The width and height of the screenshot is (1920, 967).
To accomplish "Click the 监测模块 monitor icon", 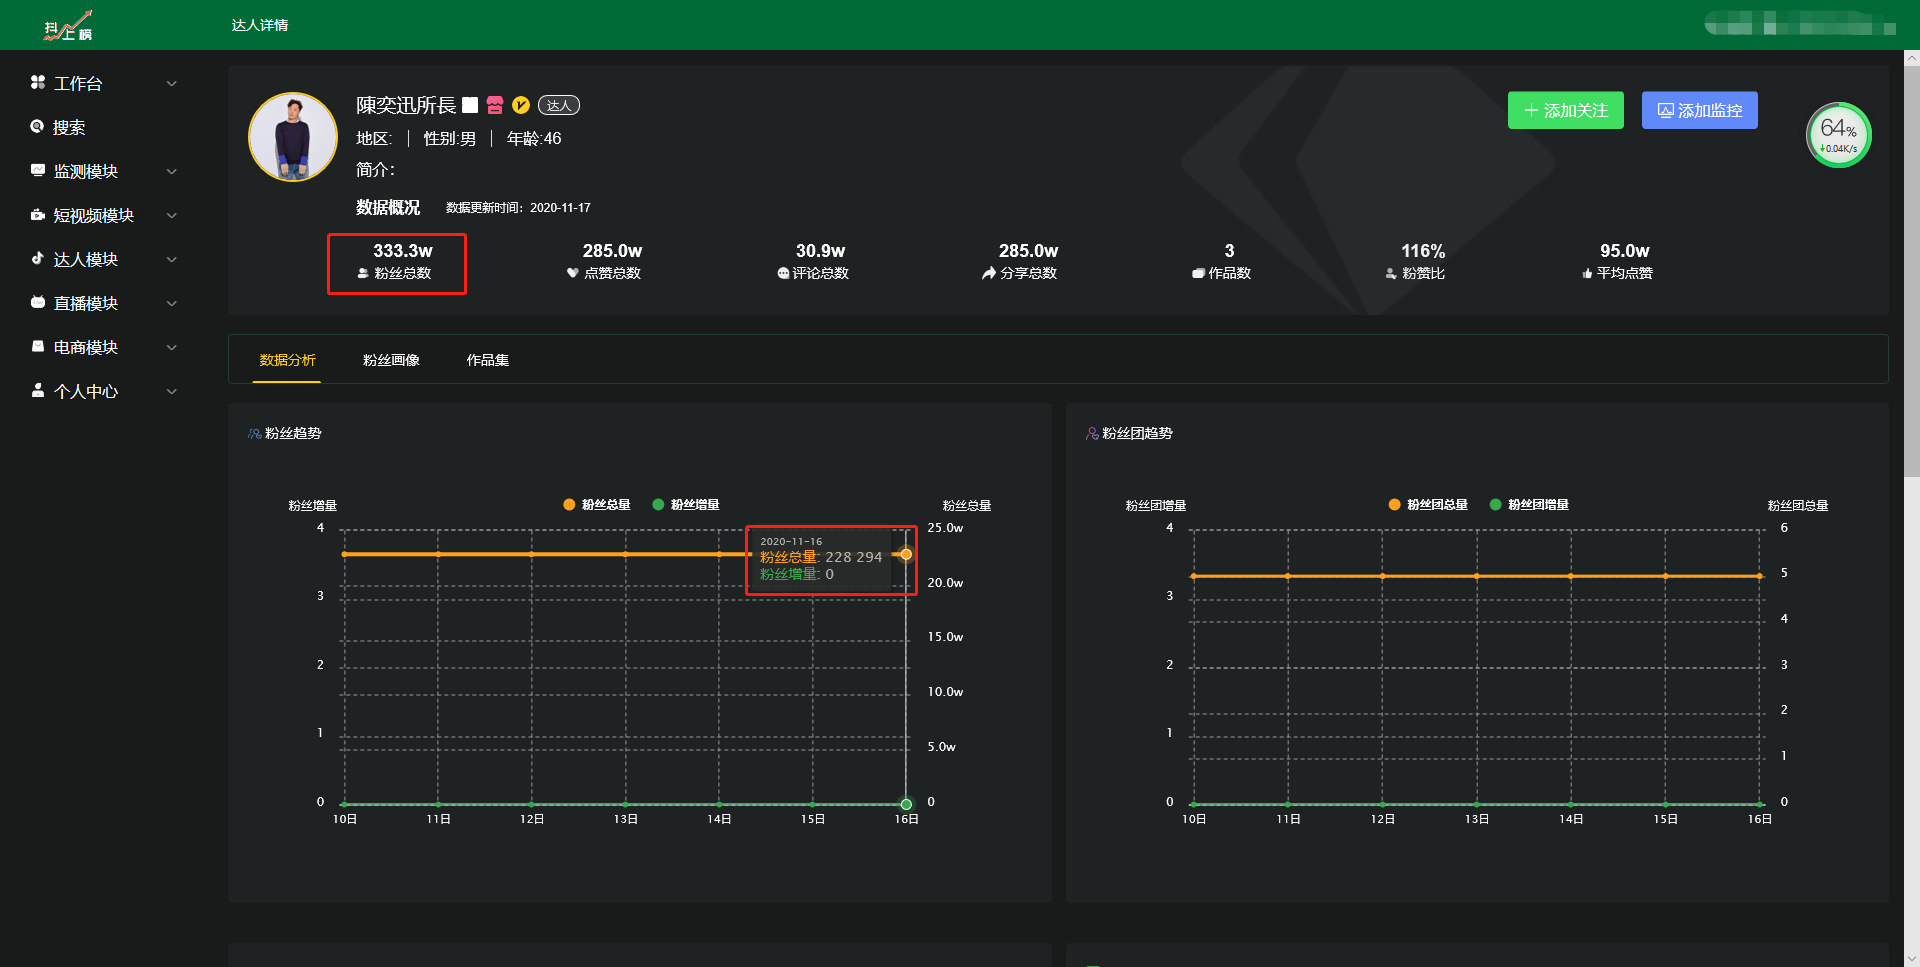I will [38, 170].
